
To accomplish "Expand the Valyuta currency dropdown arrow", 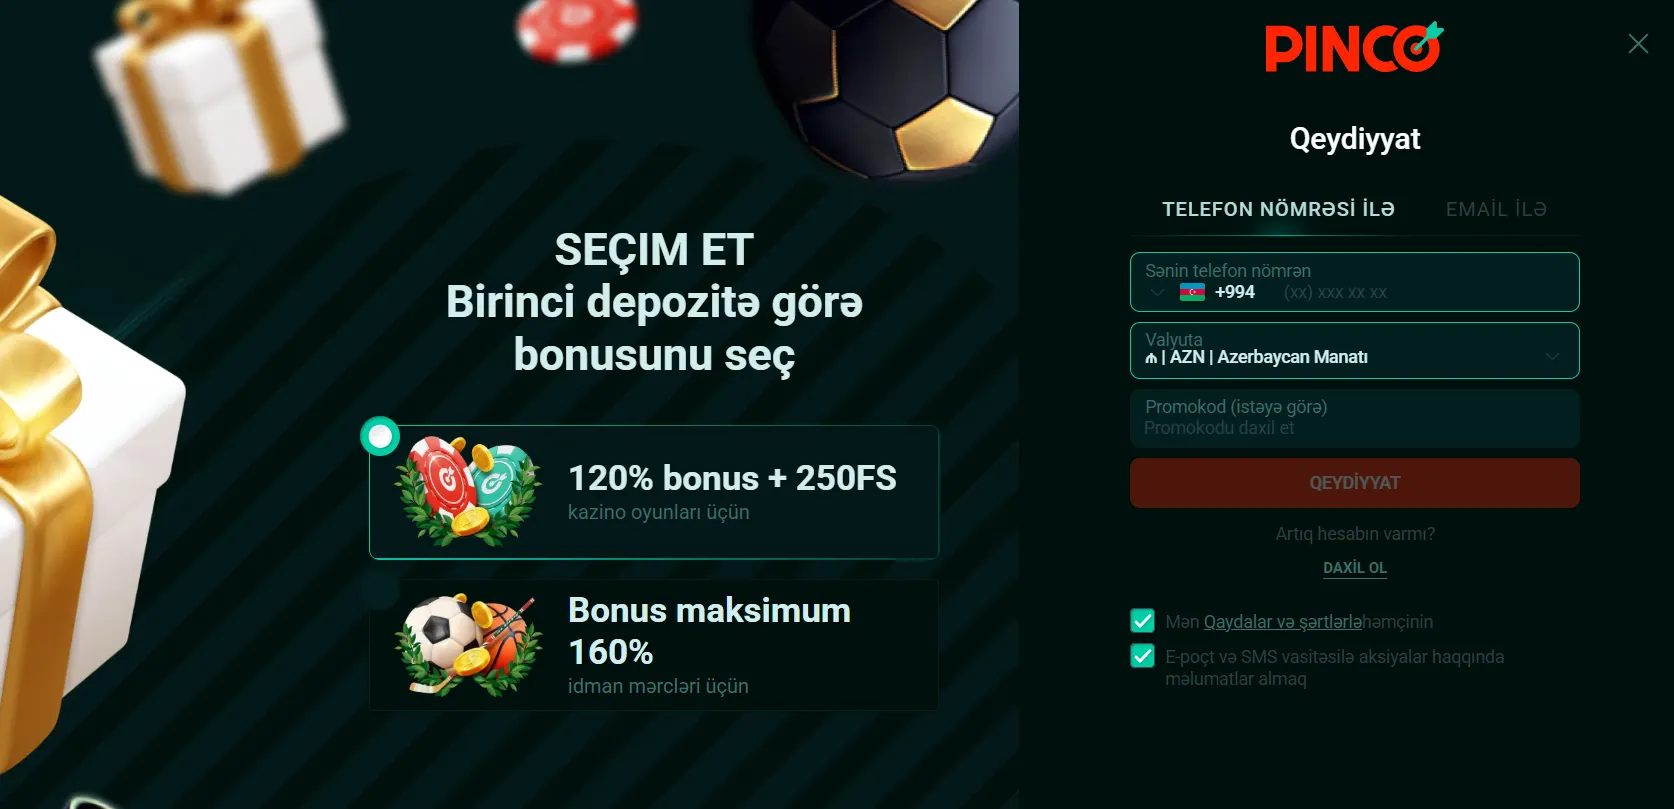I will 1552,356.
